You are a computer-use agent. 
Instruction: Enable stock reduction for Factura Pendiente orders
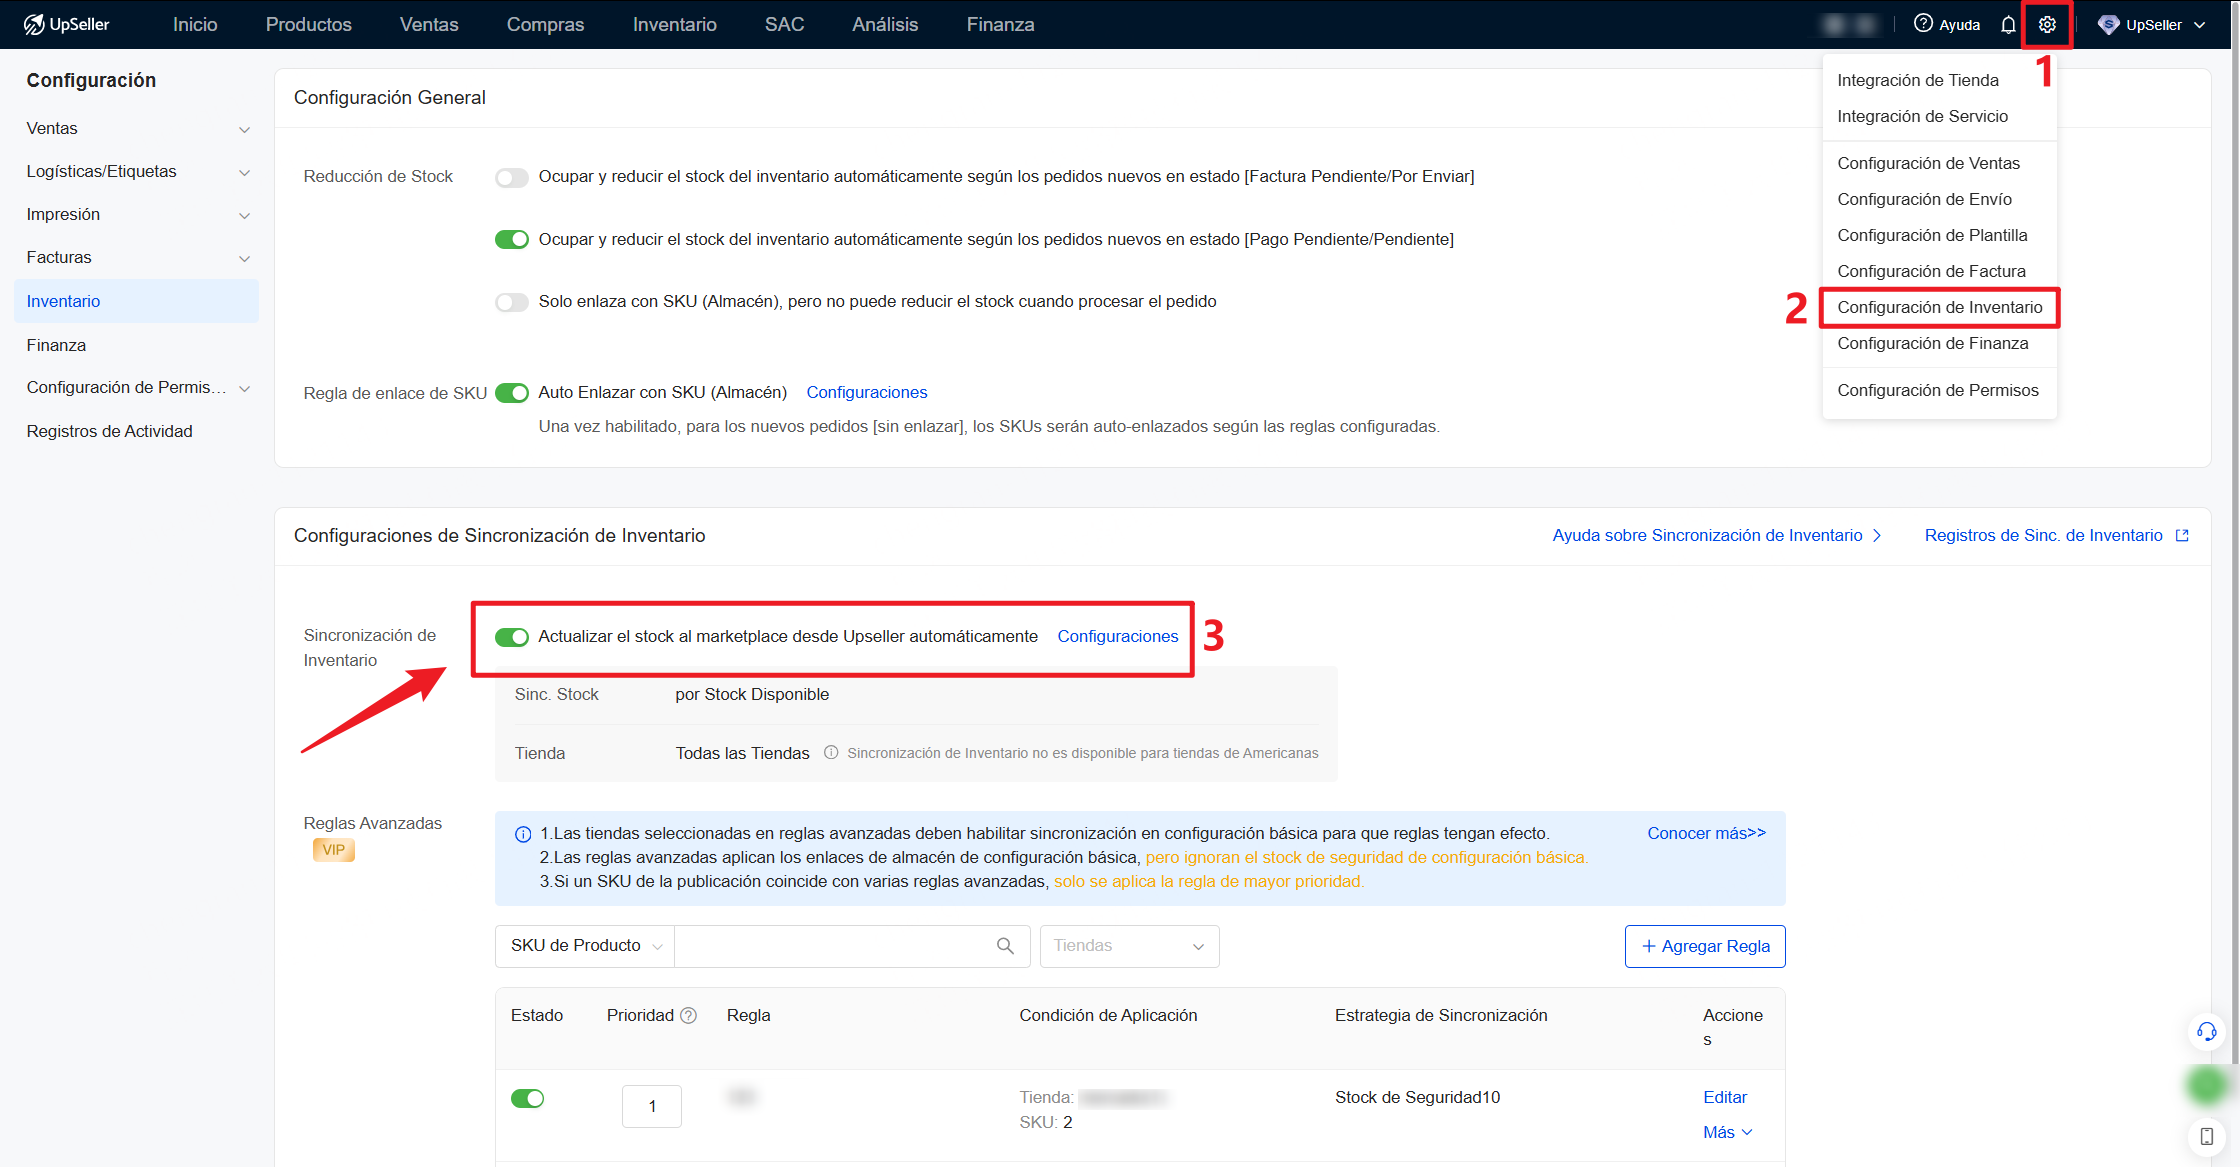coord(511,177)
